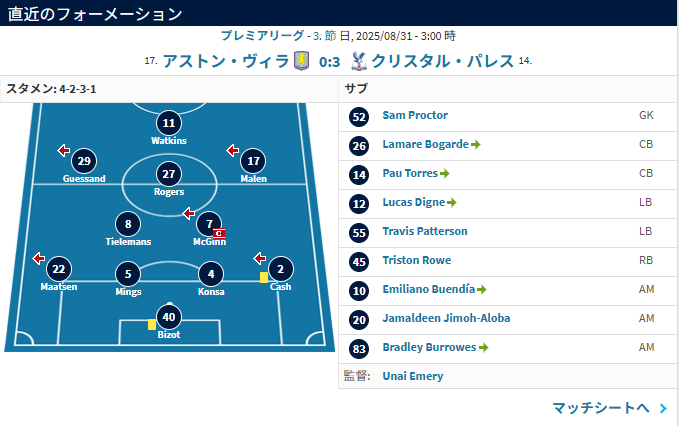679x426 pixels.
Task: Open the クリスタル・パレス team link
Action: [x=443, y=61]
